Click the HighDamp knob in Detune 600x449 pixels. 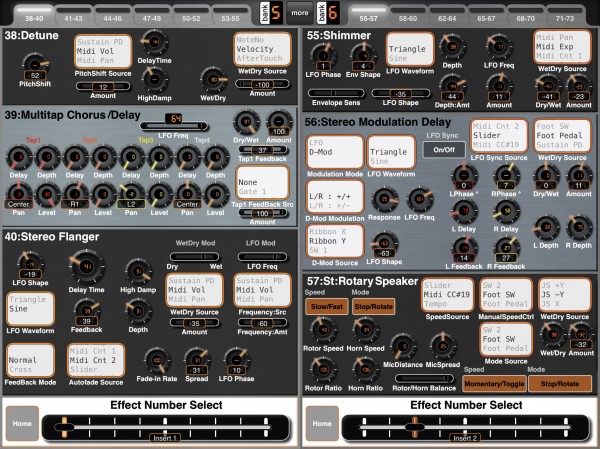tap(154, 80)
